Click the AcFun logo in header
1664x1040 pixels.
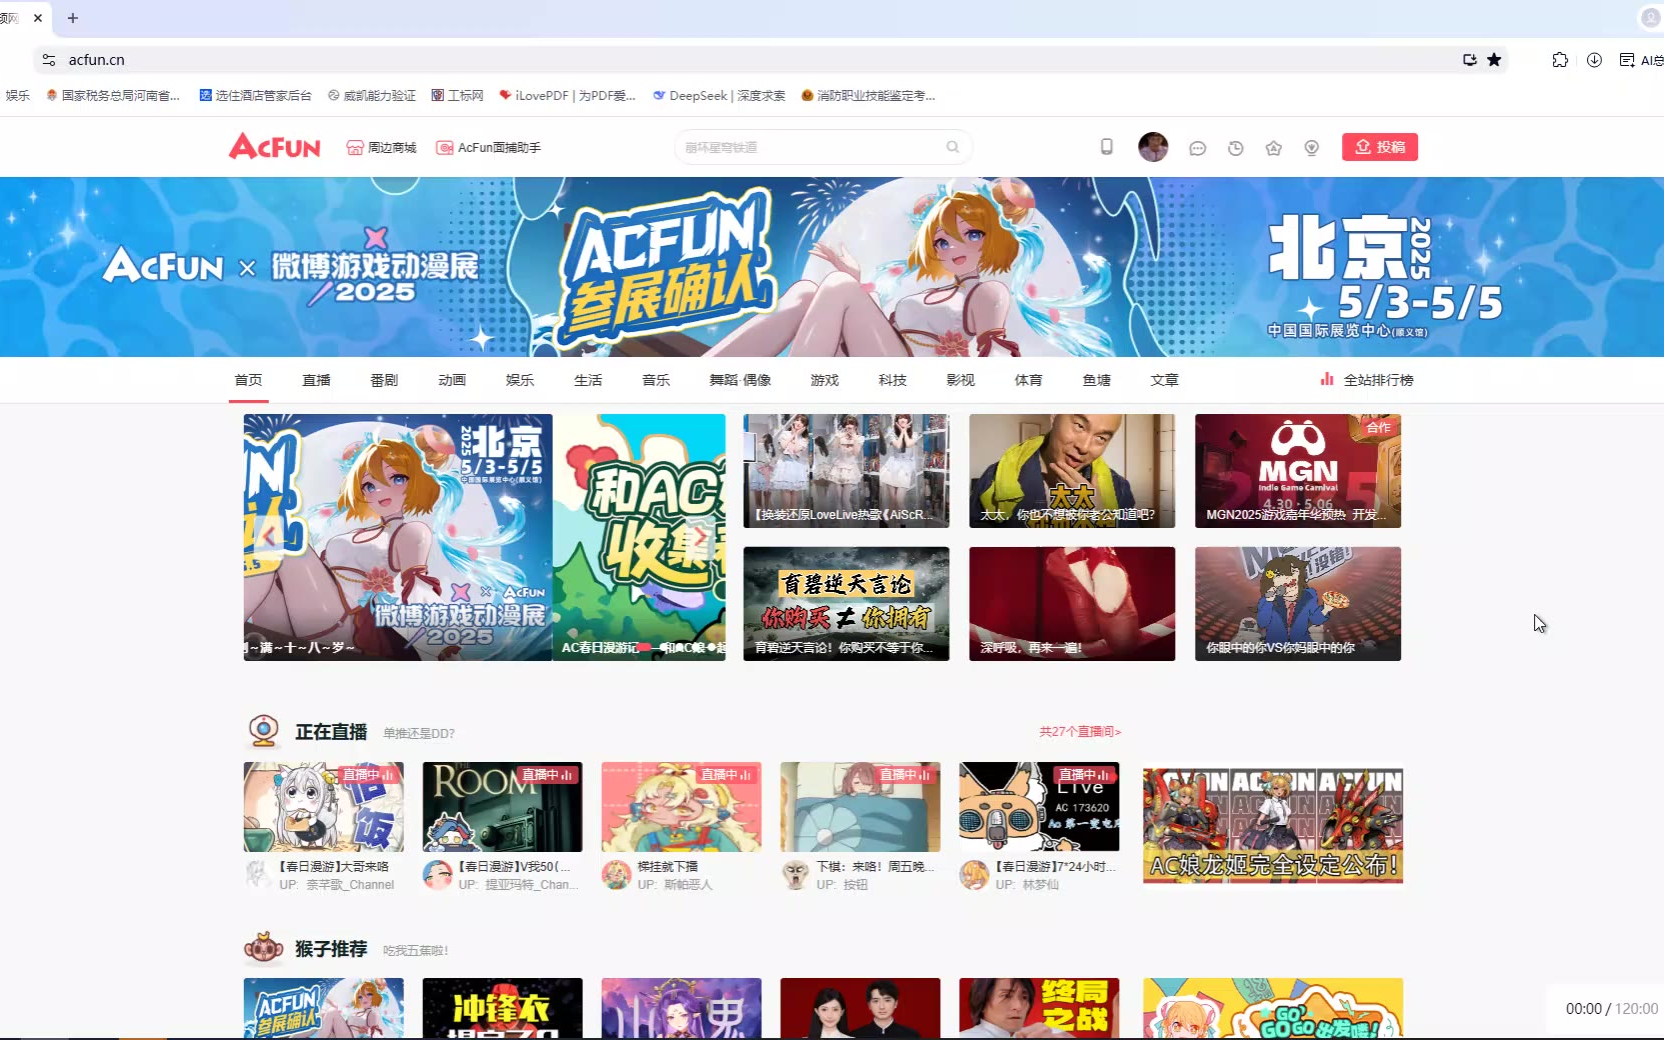coord(274,147)
